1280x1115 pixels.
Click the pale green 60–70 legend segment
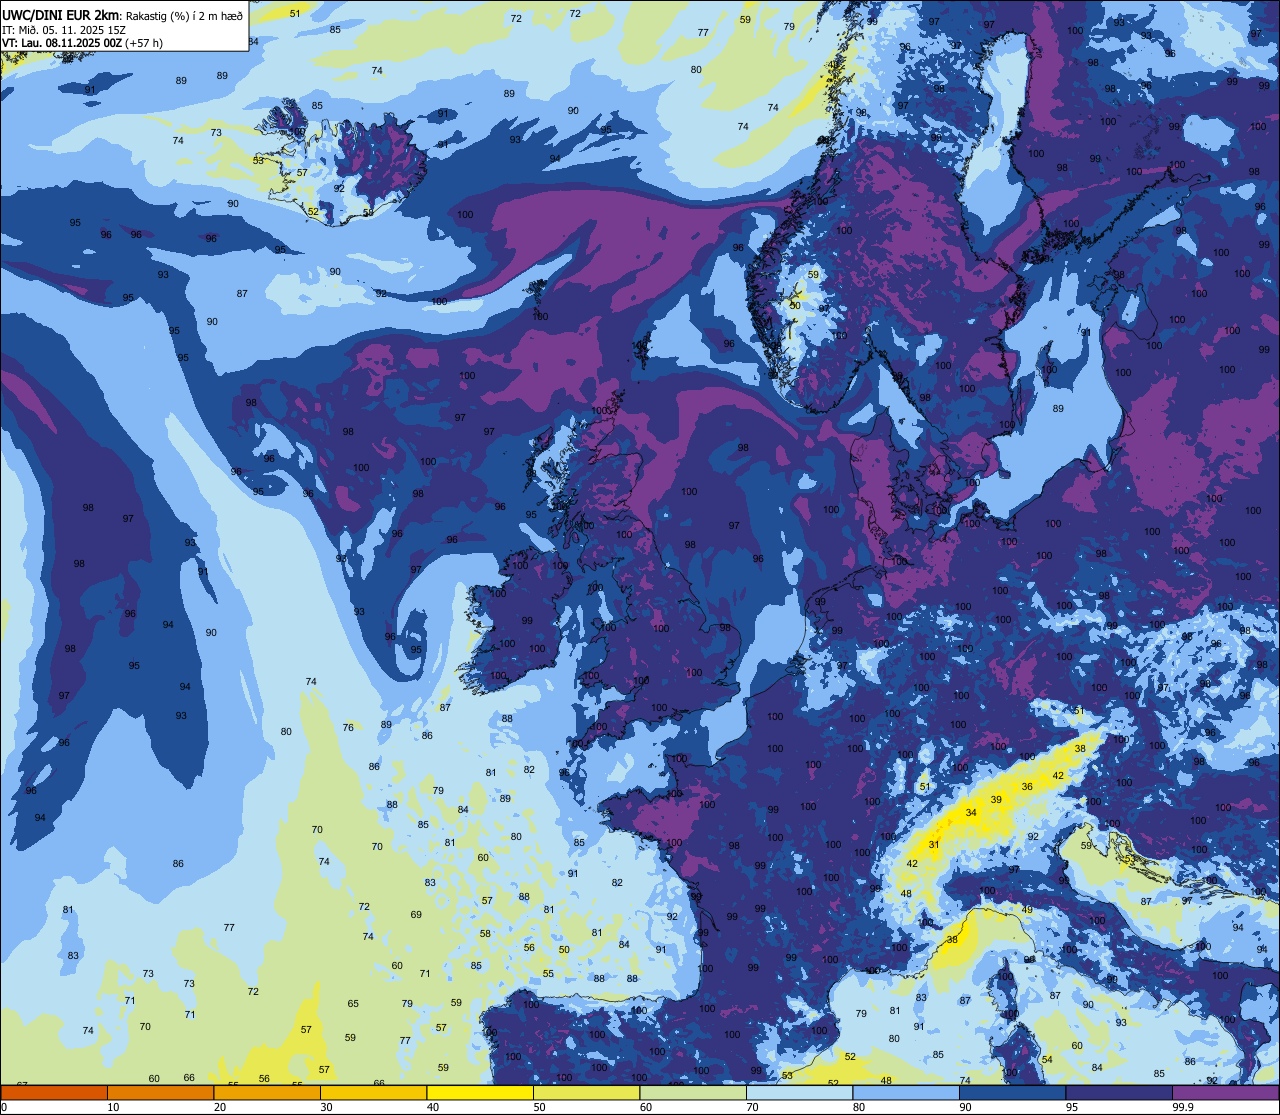(692, 1092)
